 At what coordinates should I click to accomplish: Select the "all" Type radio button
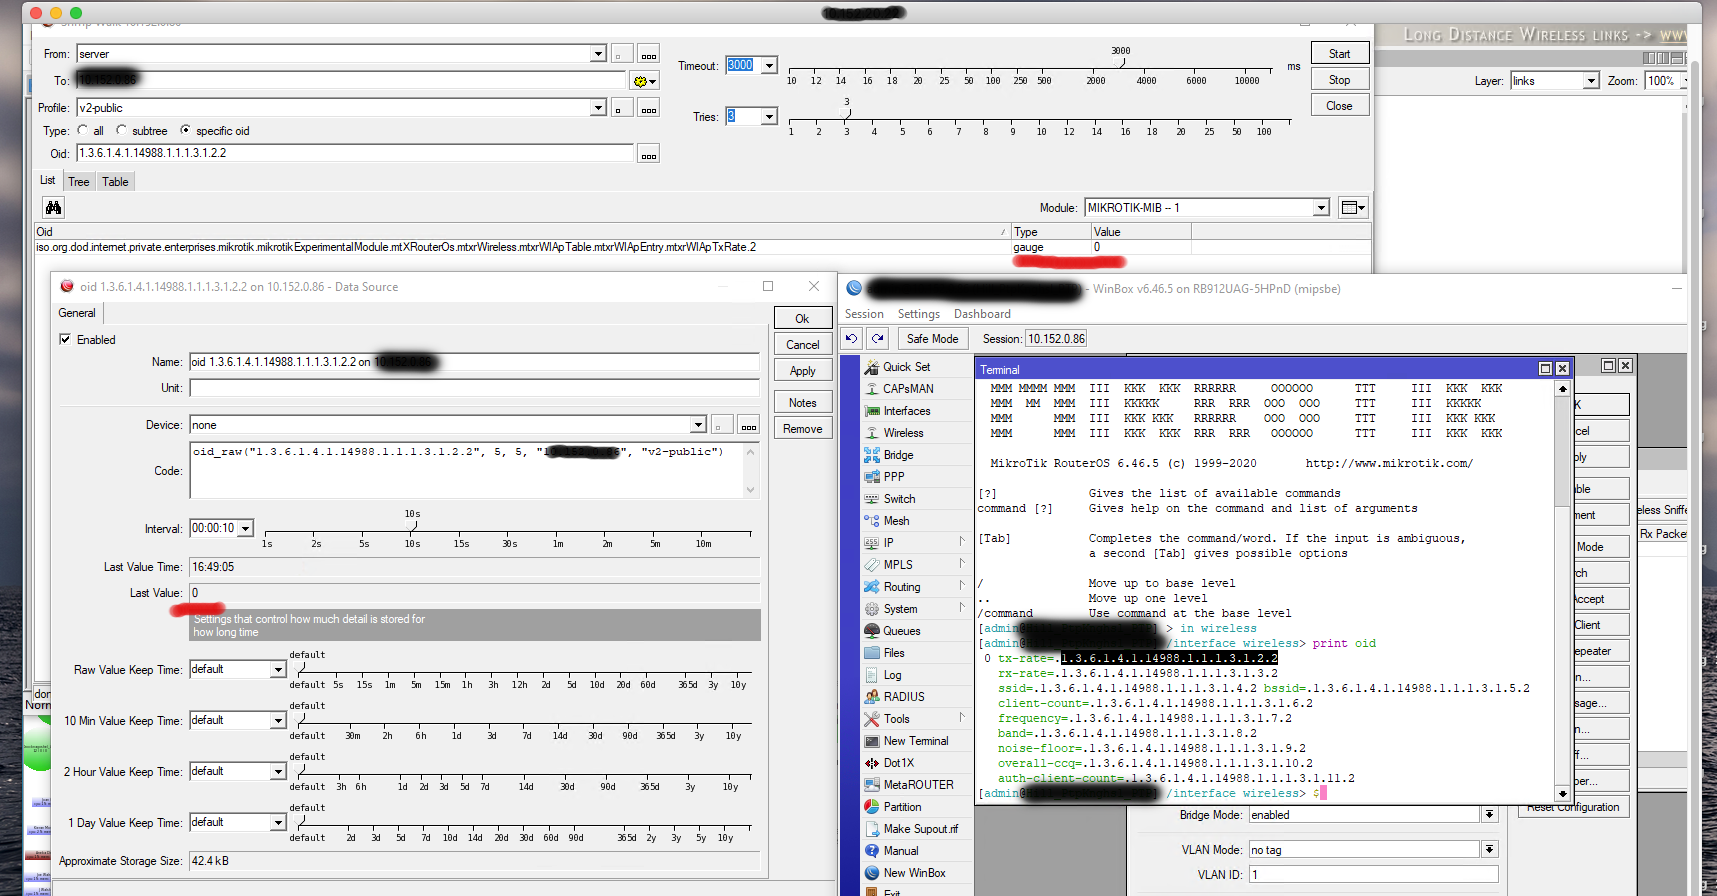(83, 130)
